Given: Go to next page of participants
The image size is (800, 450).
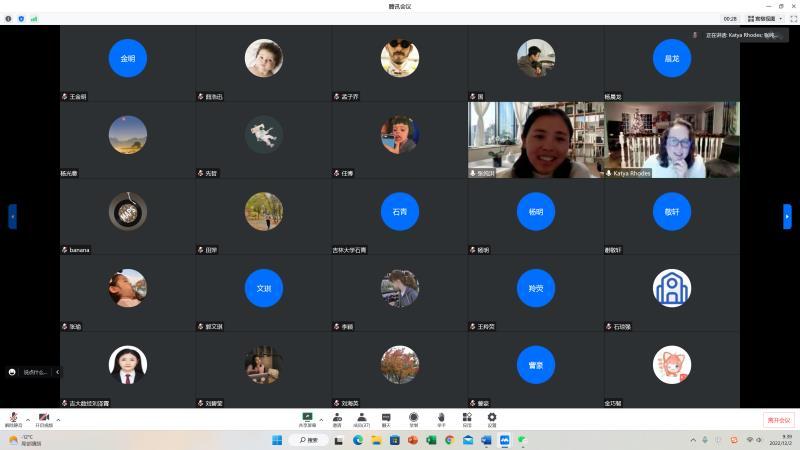Looking at the screenshot, I should (x=787, y=216).
